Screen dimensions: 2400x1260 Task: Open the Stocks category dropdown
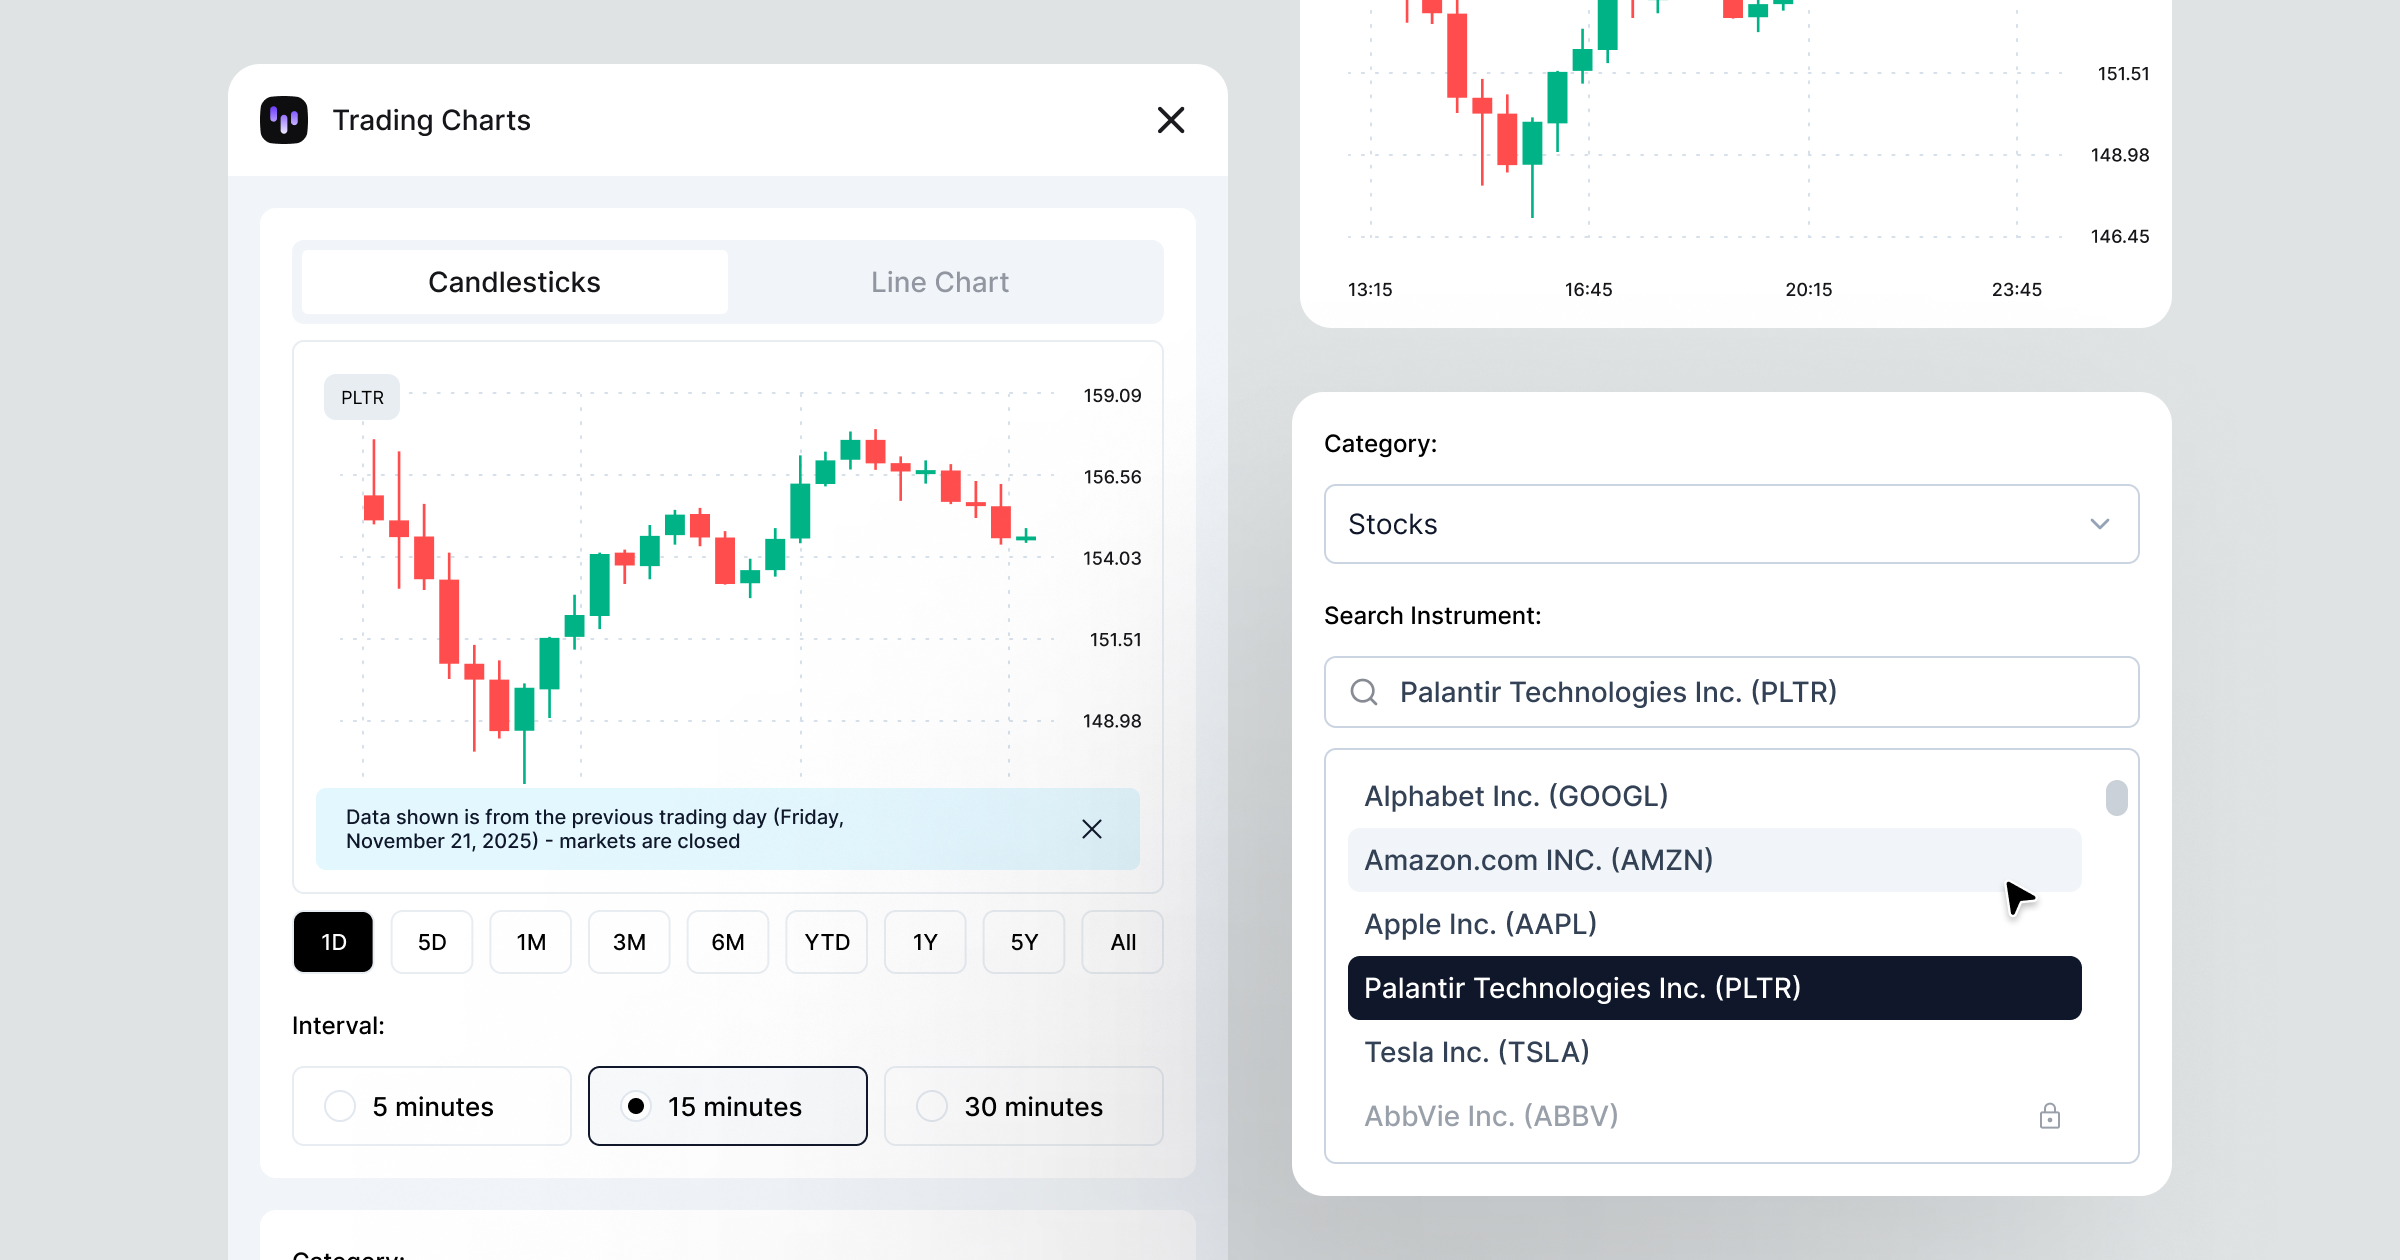[1732, 524]
